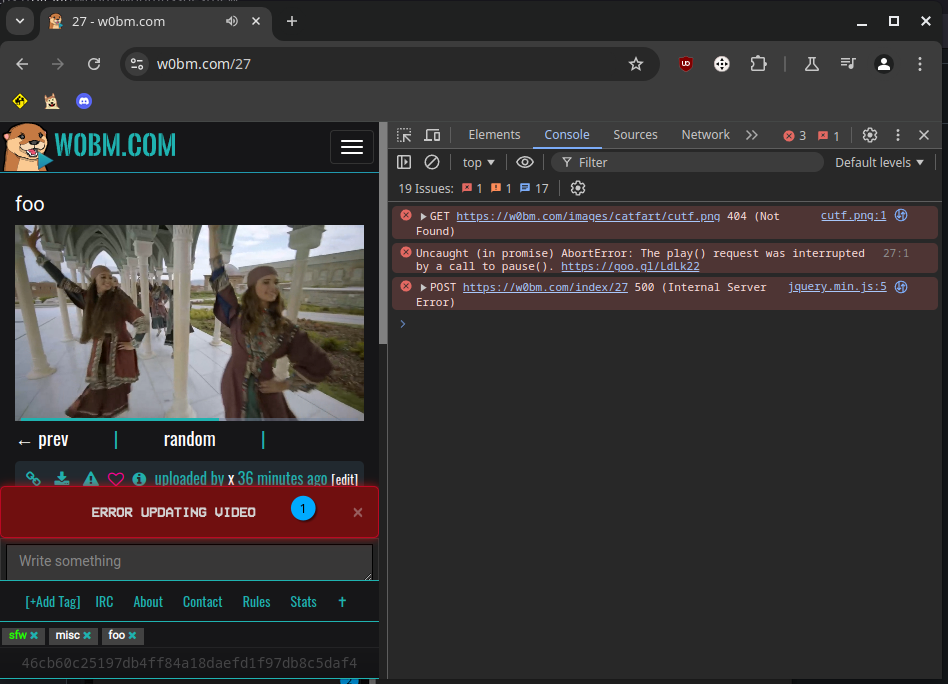This screenshot has width=948, height=684.
Task: Open the Stats footer link
Action: [x=304, y=602]
